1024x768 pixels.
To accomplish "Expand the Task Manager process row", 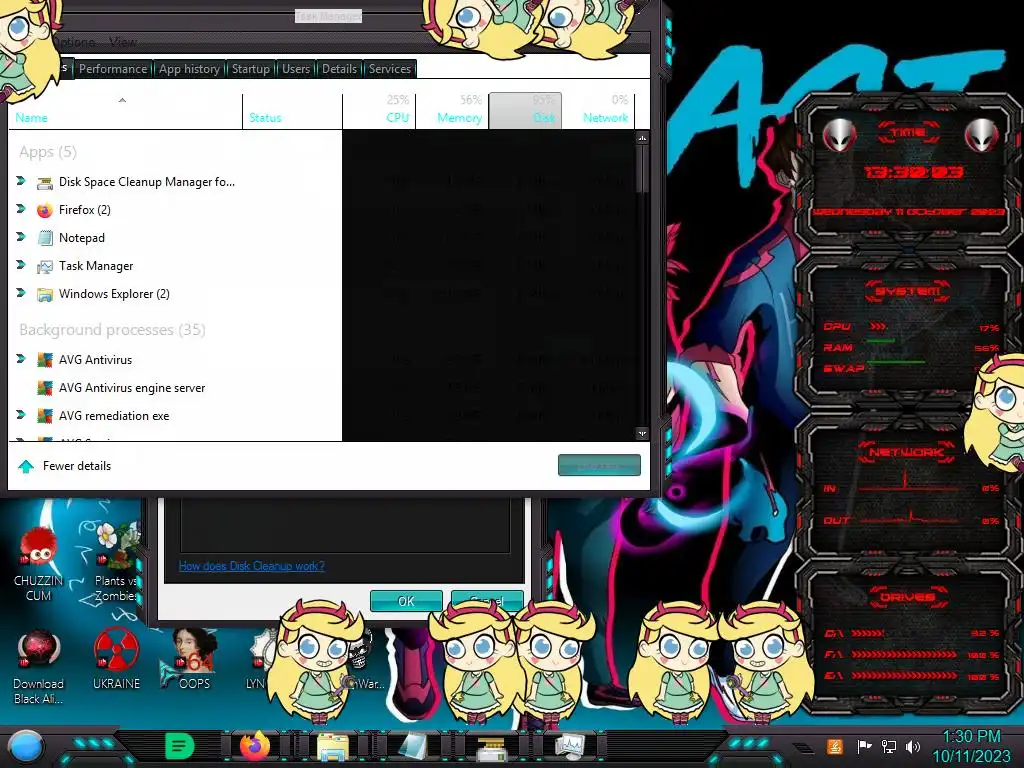I will [x=21, y=265].
